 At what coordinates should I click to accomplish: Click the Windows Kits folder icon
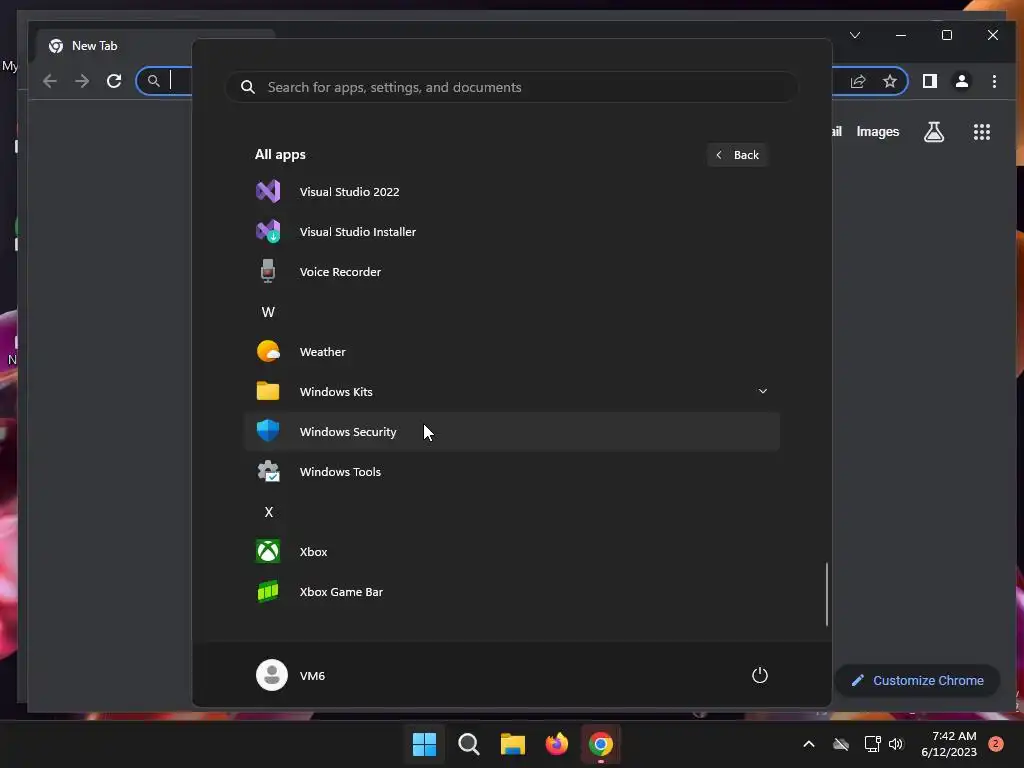[268, 391]
